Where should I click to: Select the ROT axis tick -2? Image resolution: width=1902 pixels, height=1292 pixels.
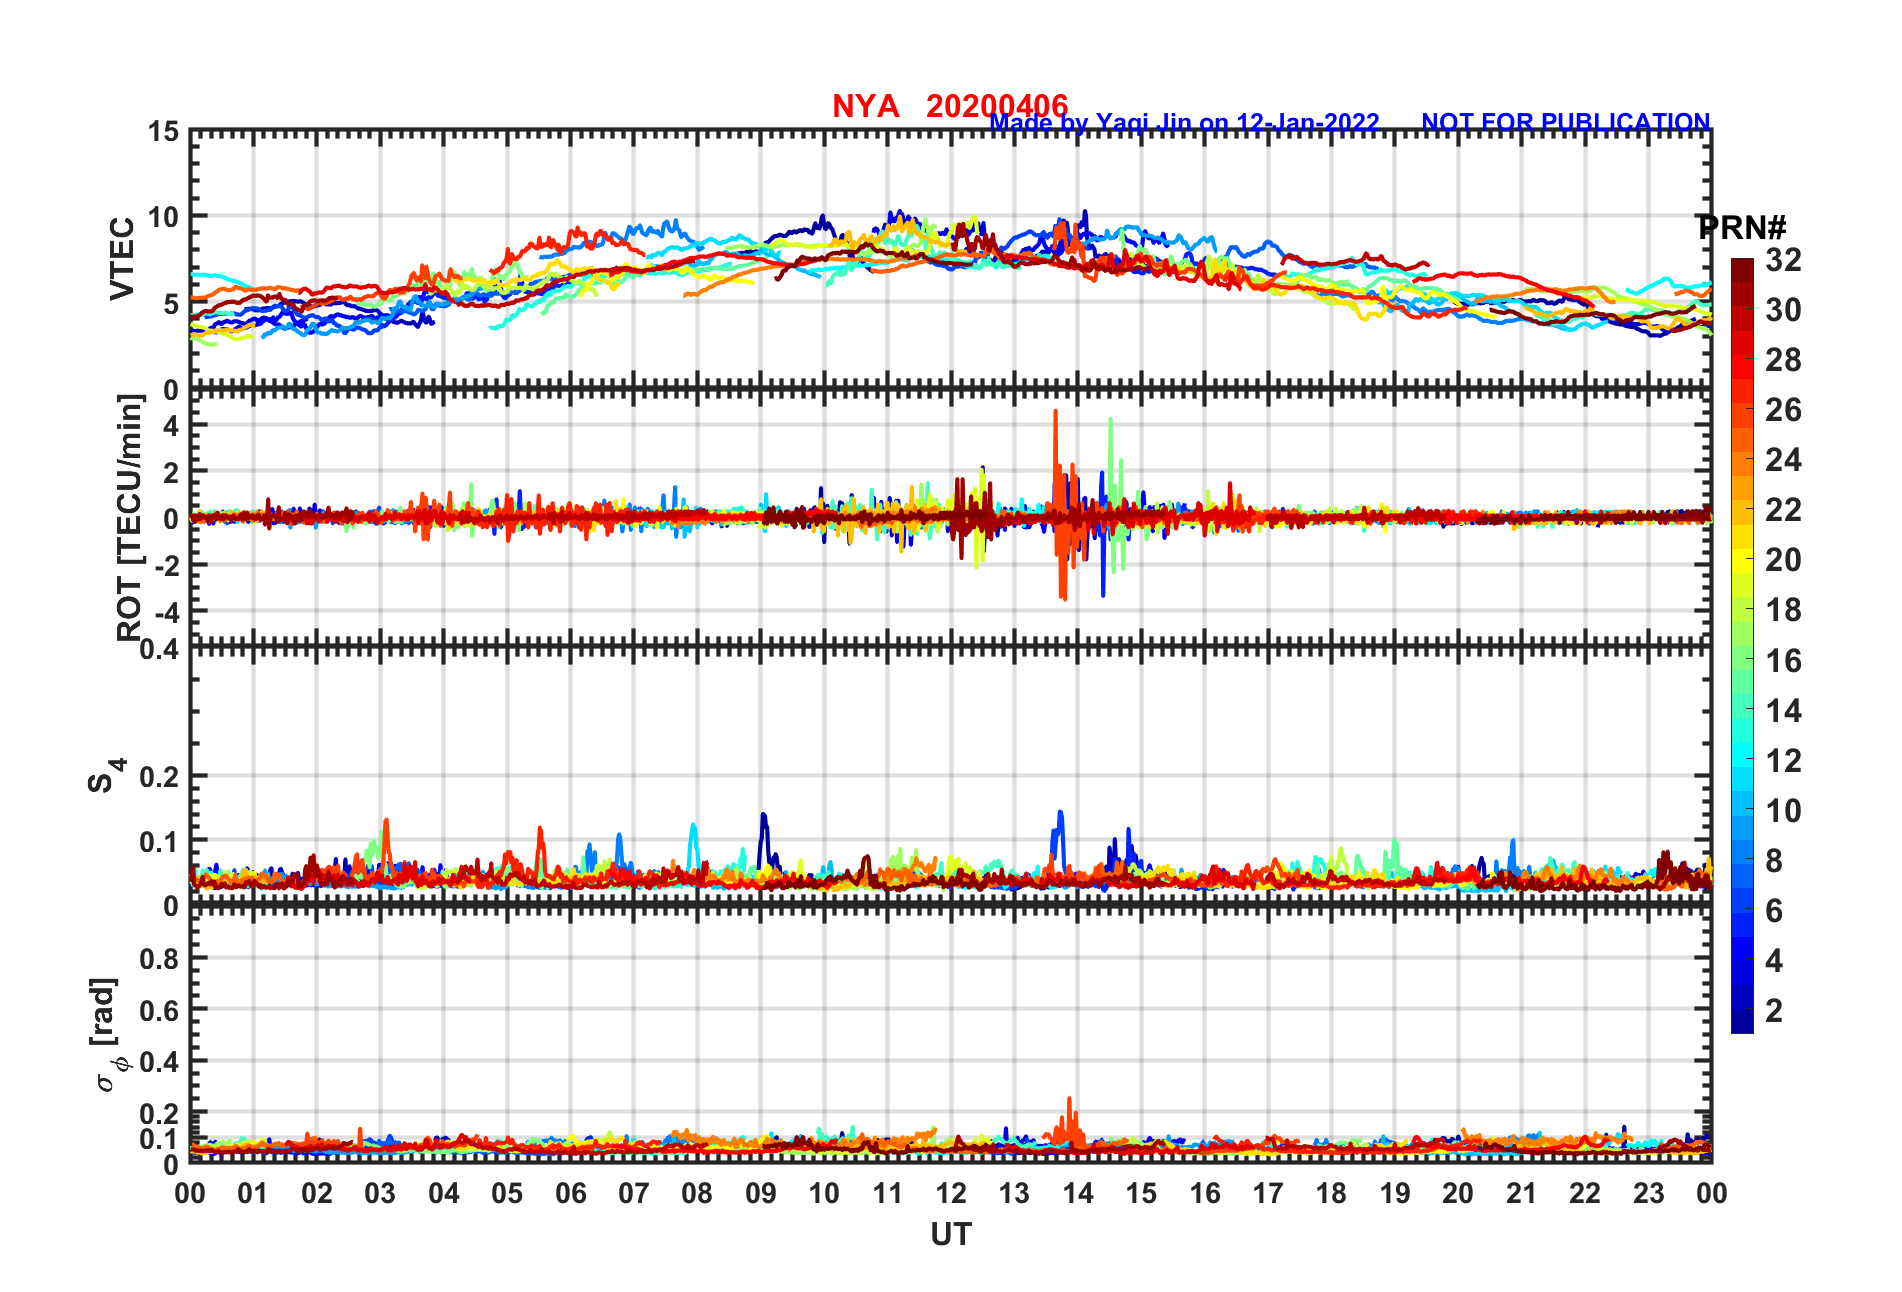click(167, 565)
